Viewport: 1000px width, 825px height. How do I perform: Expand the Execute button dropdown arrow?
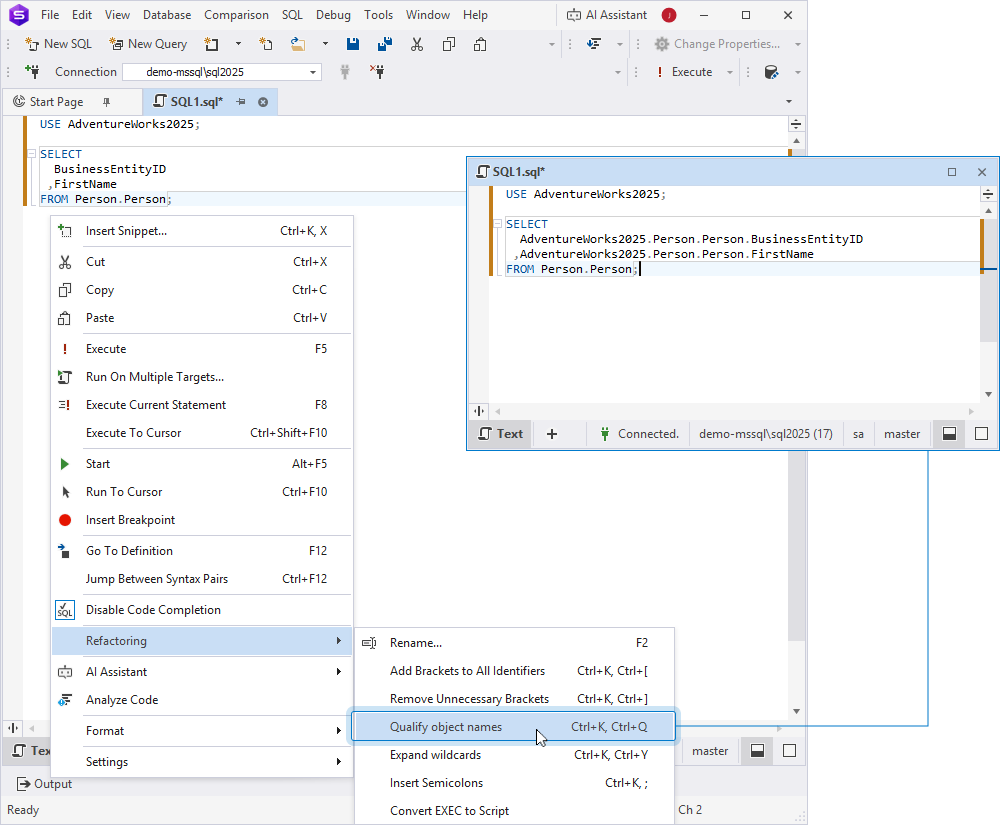coord(730,72)
